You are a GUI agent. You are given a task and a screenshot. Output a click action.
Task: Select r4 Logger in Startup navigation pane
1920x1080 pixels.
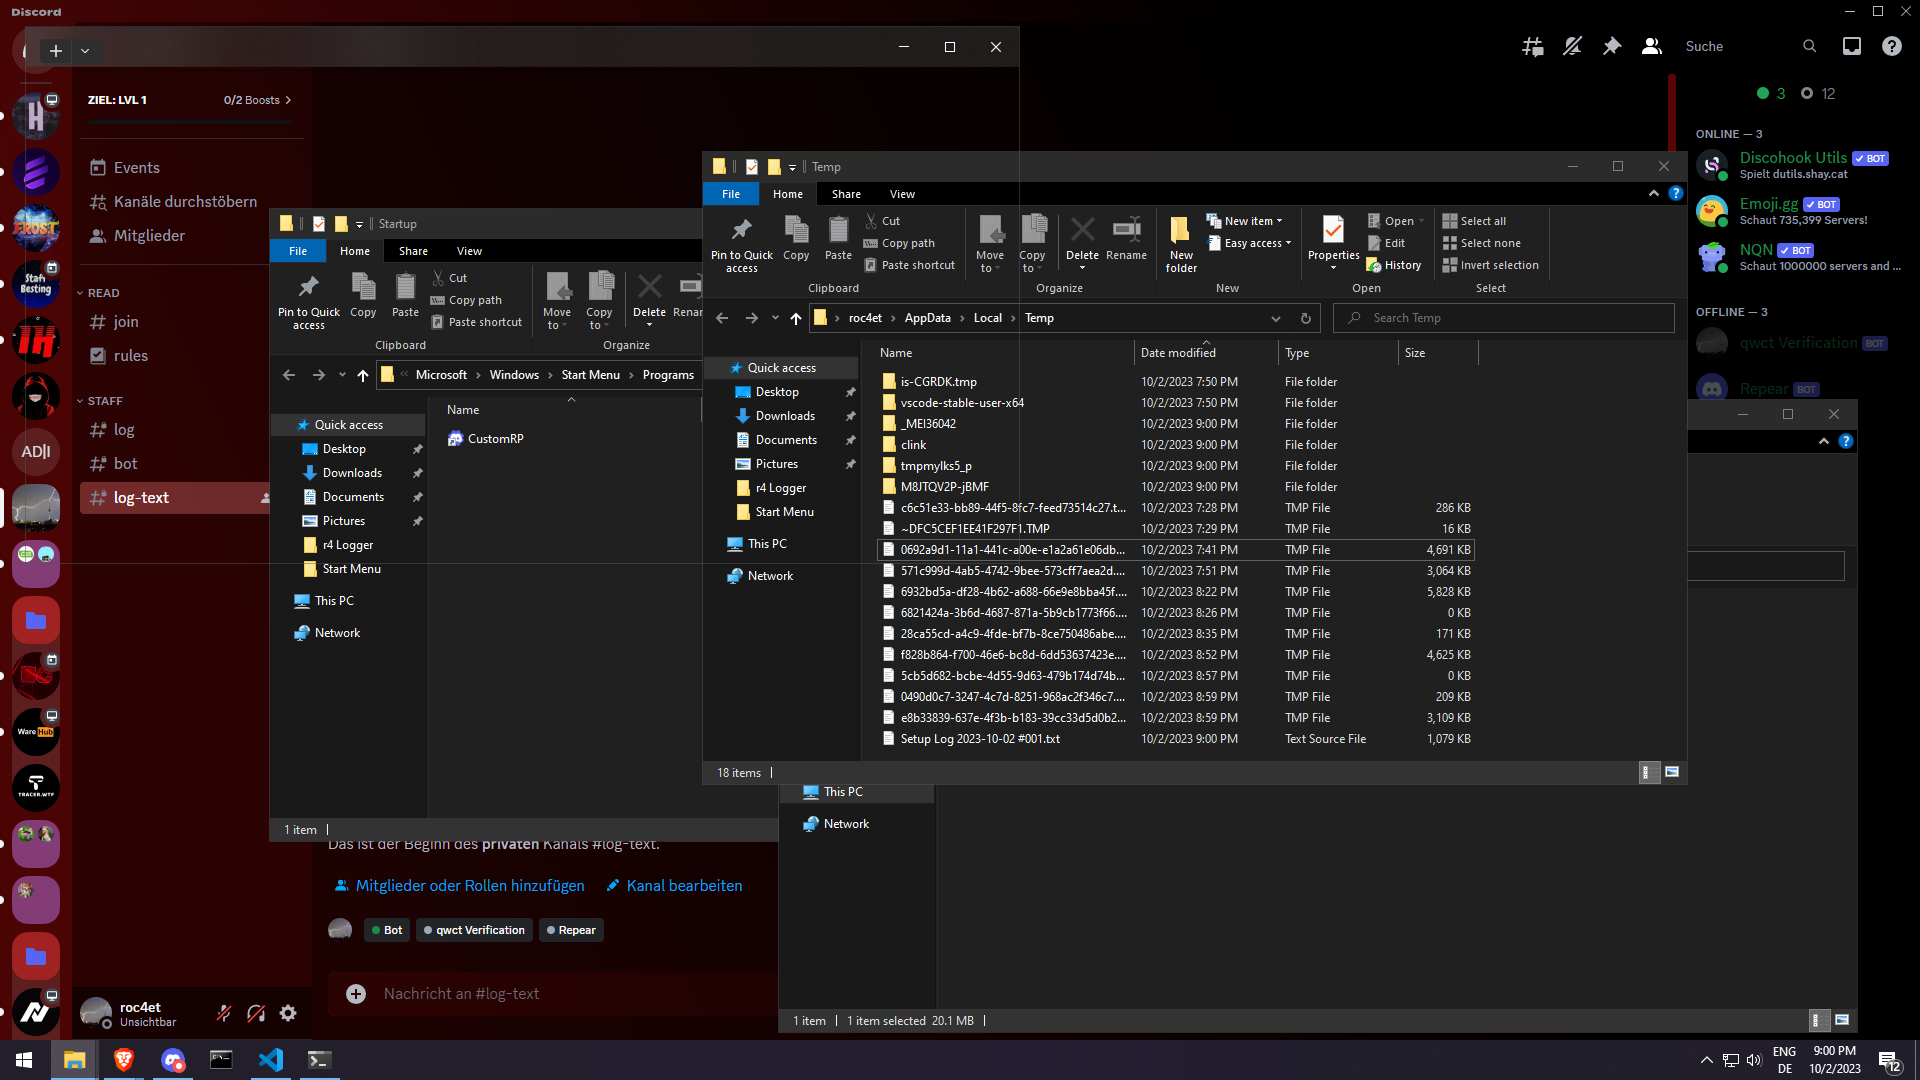tap(347, 545)
